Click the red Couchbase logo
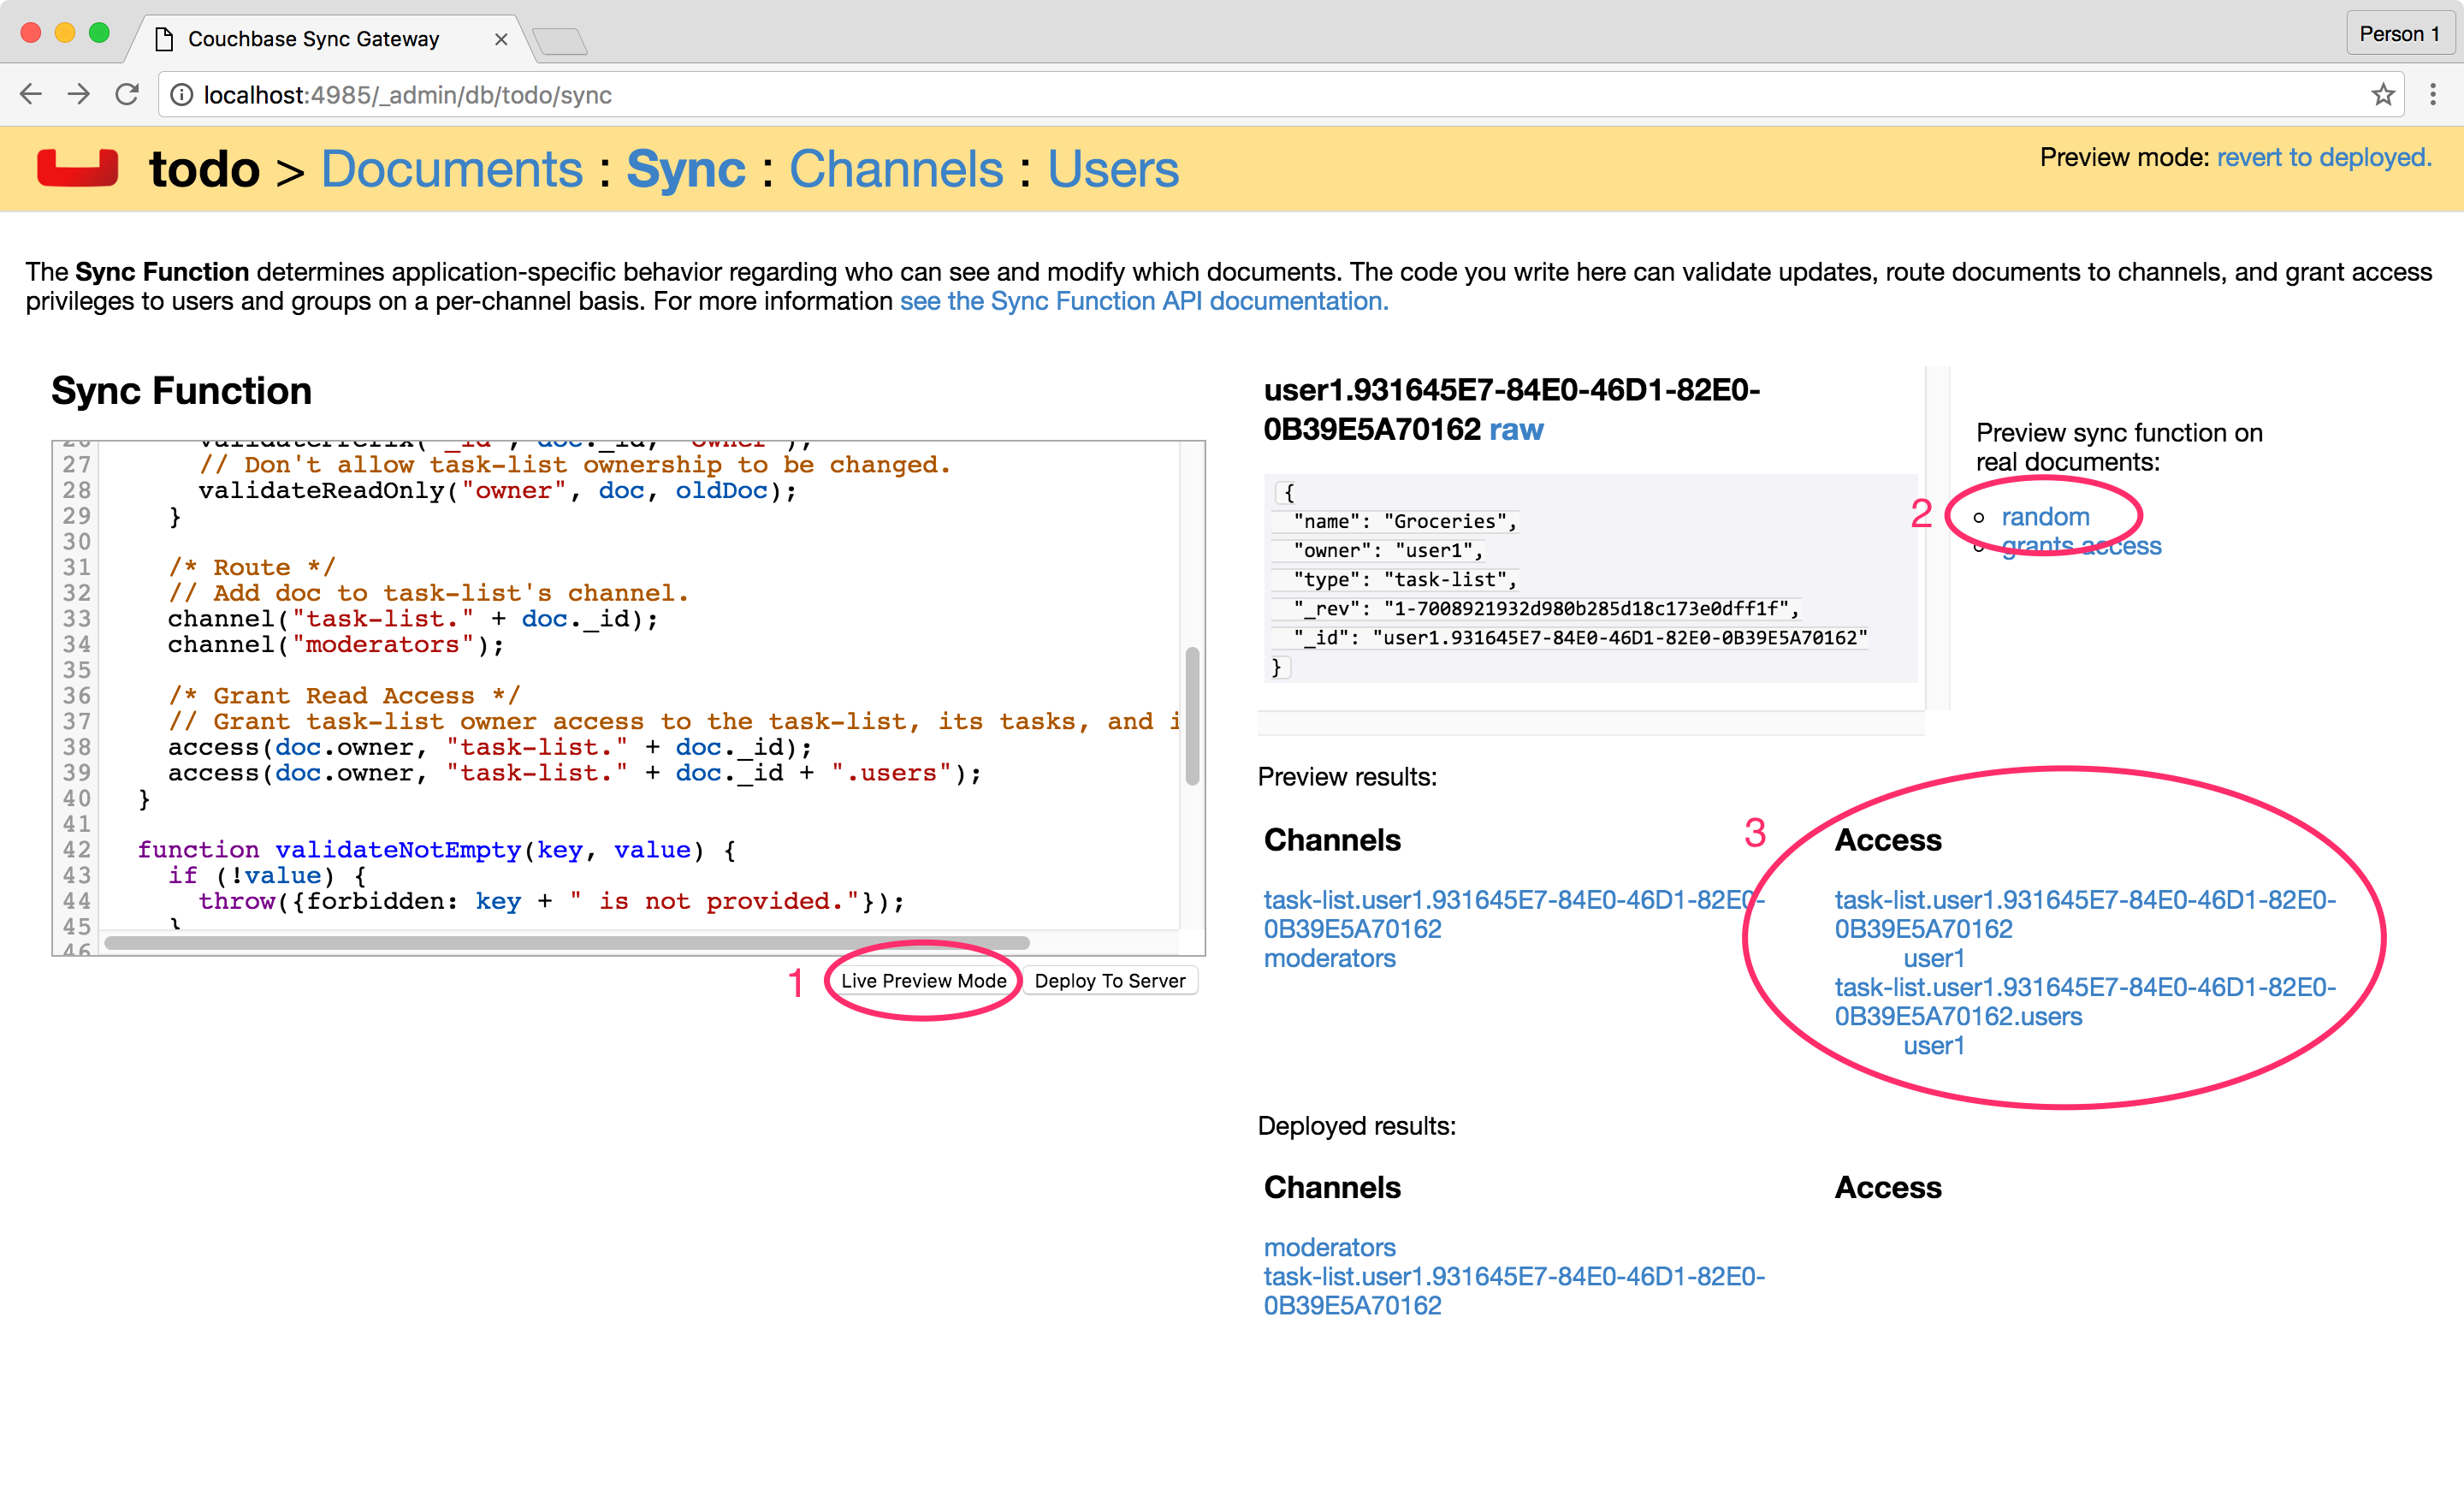The height and width of the screenshot is (1501, 2464). point(78,168)
